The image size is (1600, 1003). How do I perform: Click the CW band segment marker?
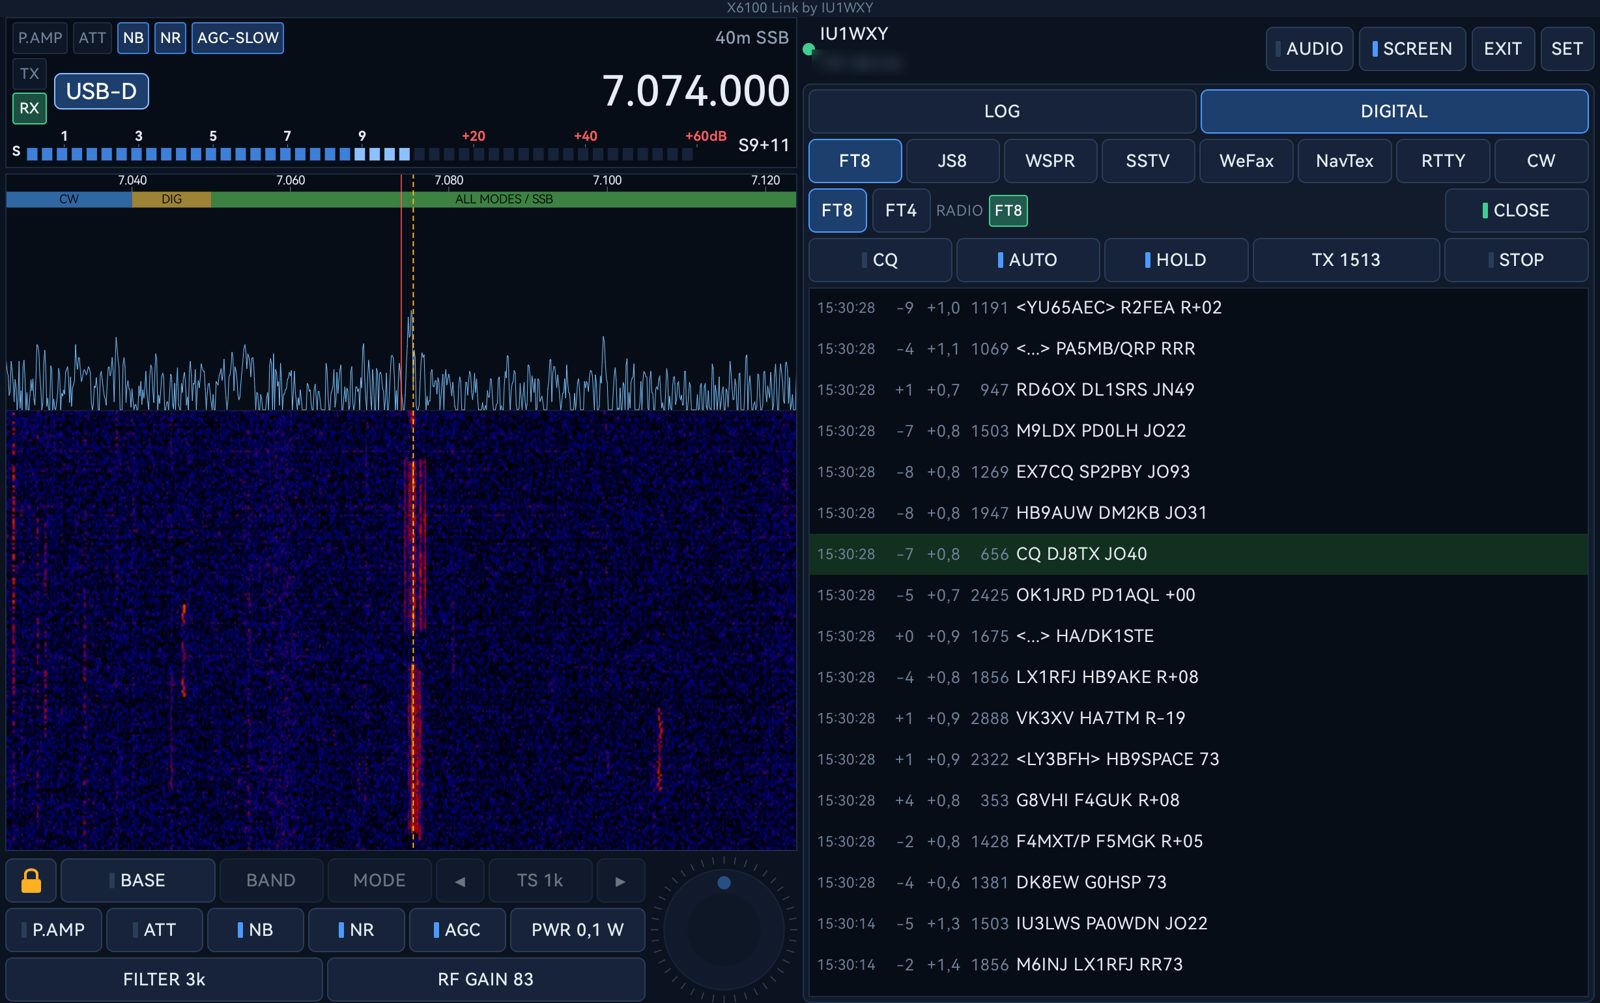(x=69, y=199)
